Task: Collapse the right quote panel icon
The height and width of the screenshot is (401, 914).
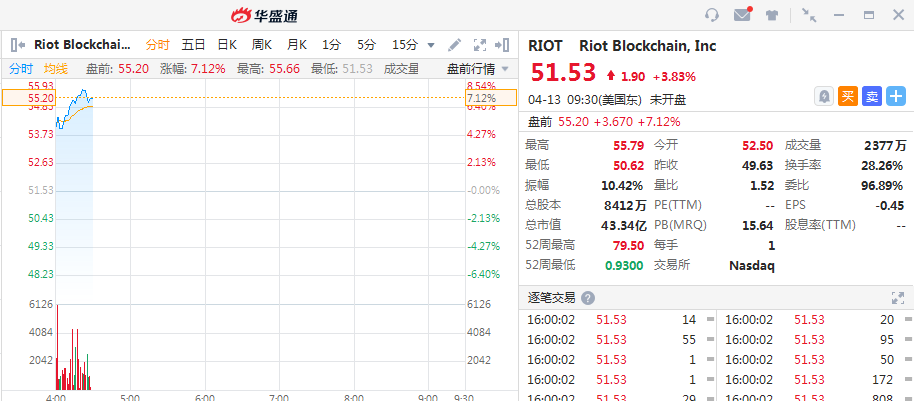Action: 504,45
